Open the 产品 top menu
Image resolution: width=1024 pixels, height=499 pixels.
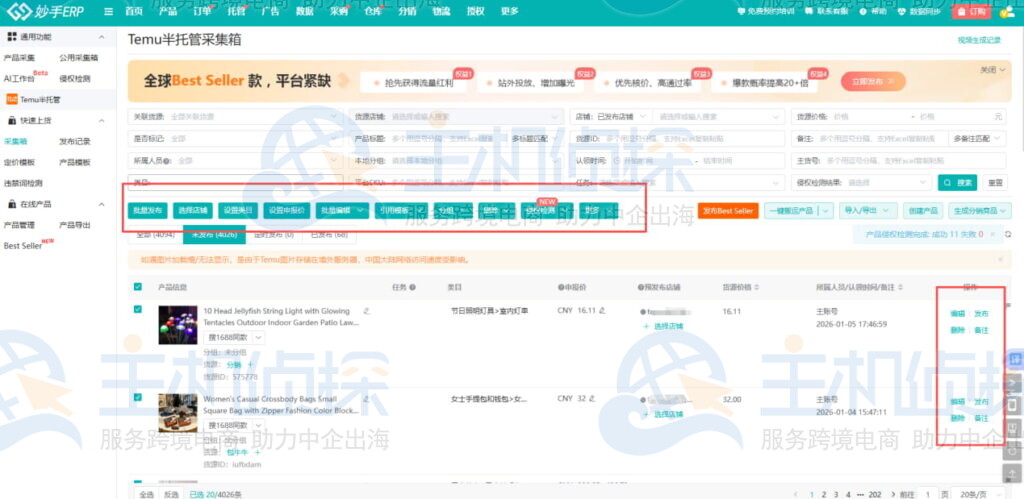[168, 11]
